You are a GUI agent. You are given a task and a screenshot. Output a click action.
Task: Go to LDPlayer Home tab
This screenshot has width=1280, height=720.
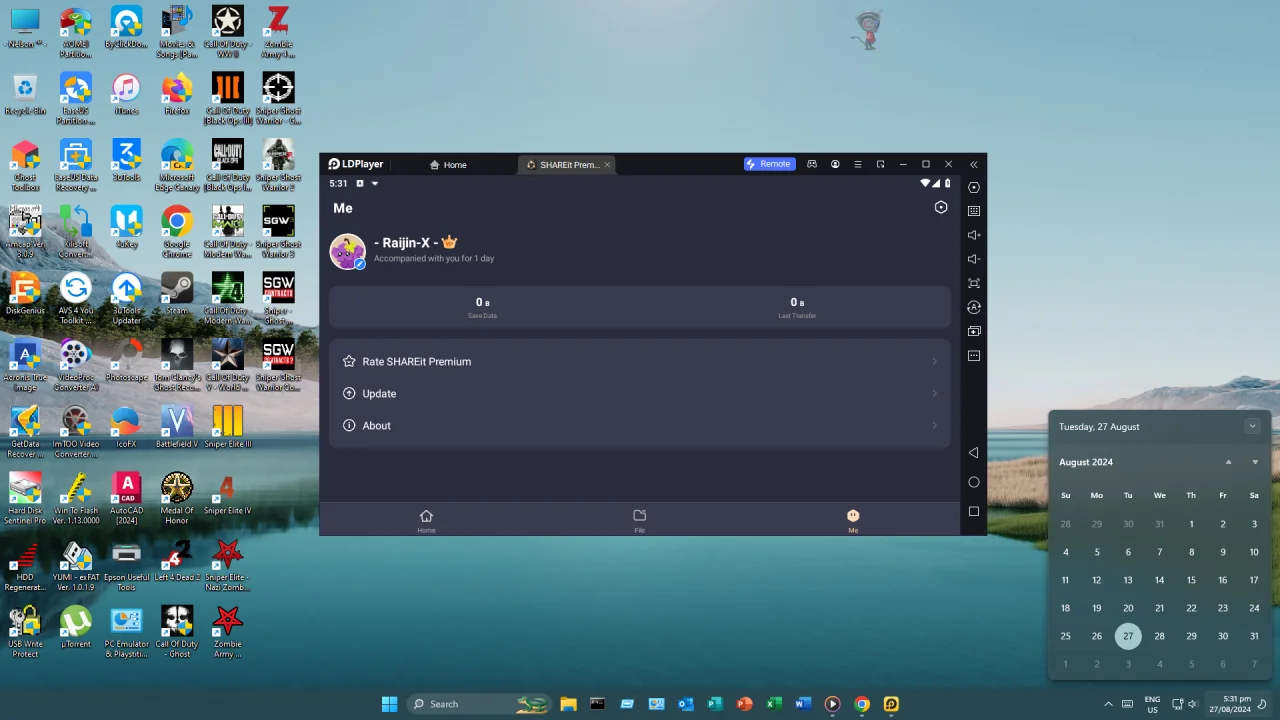[x=448, y=164]
